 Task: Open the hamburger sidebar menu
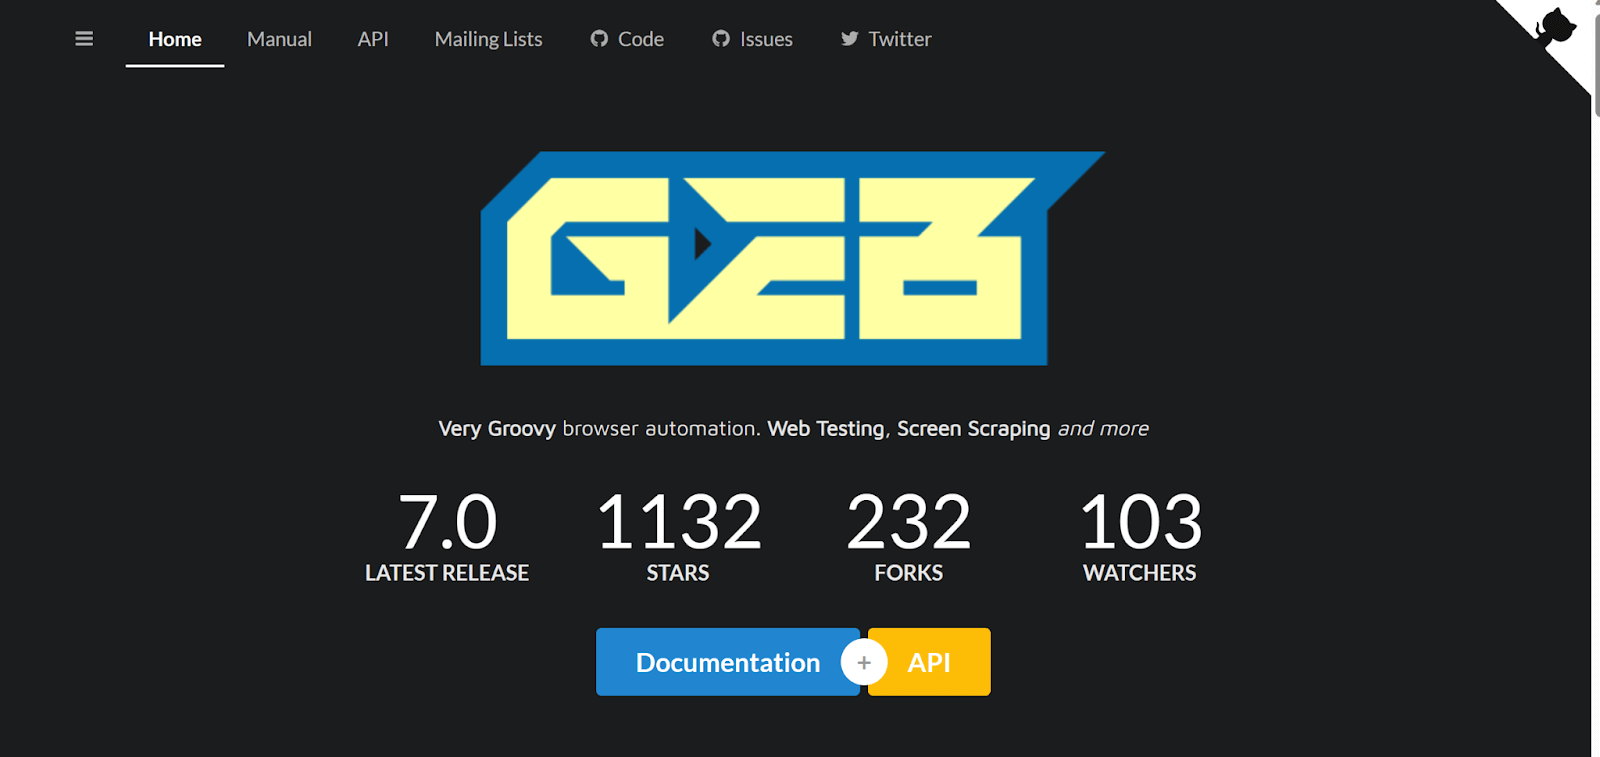pyautogui.click(x=84, y=39)
